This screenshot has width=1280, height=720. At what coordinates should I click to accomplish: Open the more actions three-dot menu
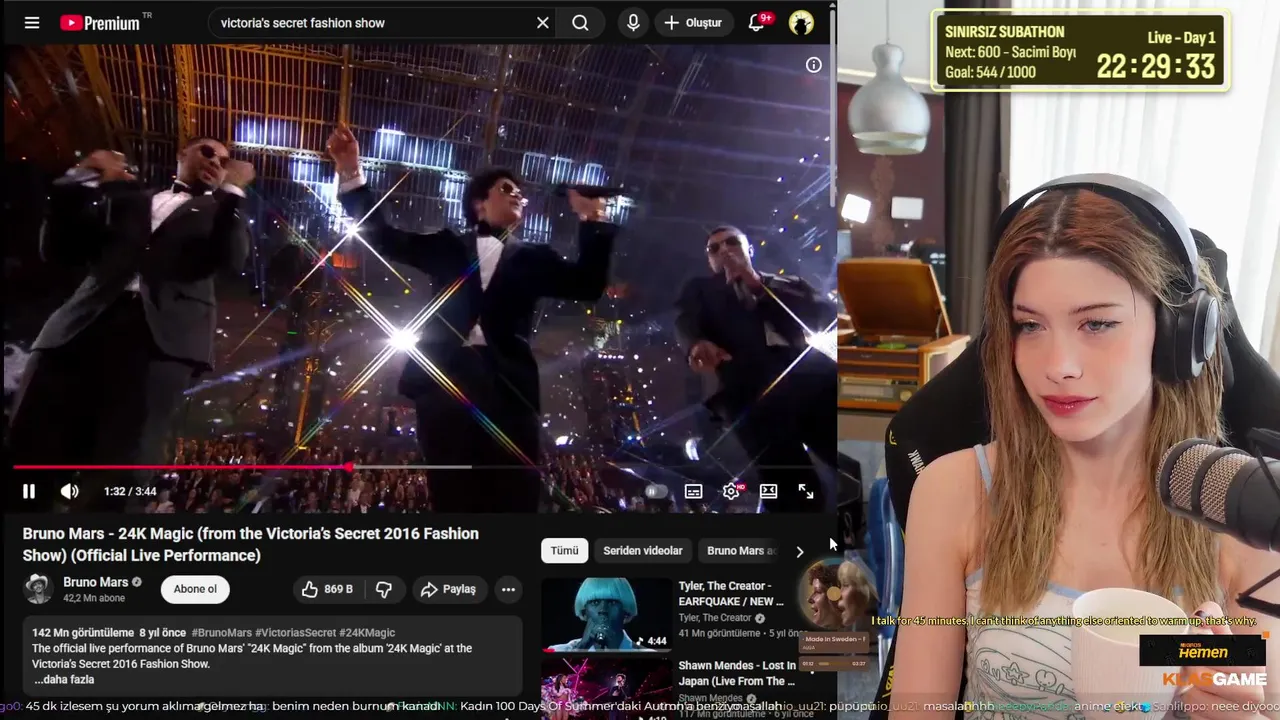click(508, 589)
